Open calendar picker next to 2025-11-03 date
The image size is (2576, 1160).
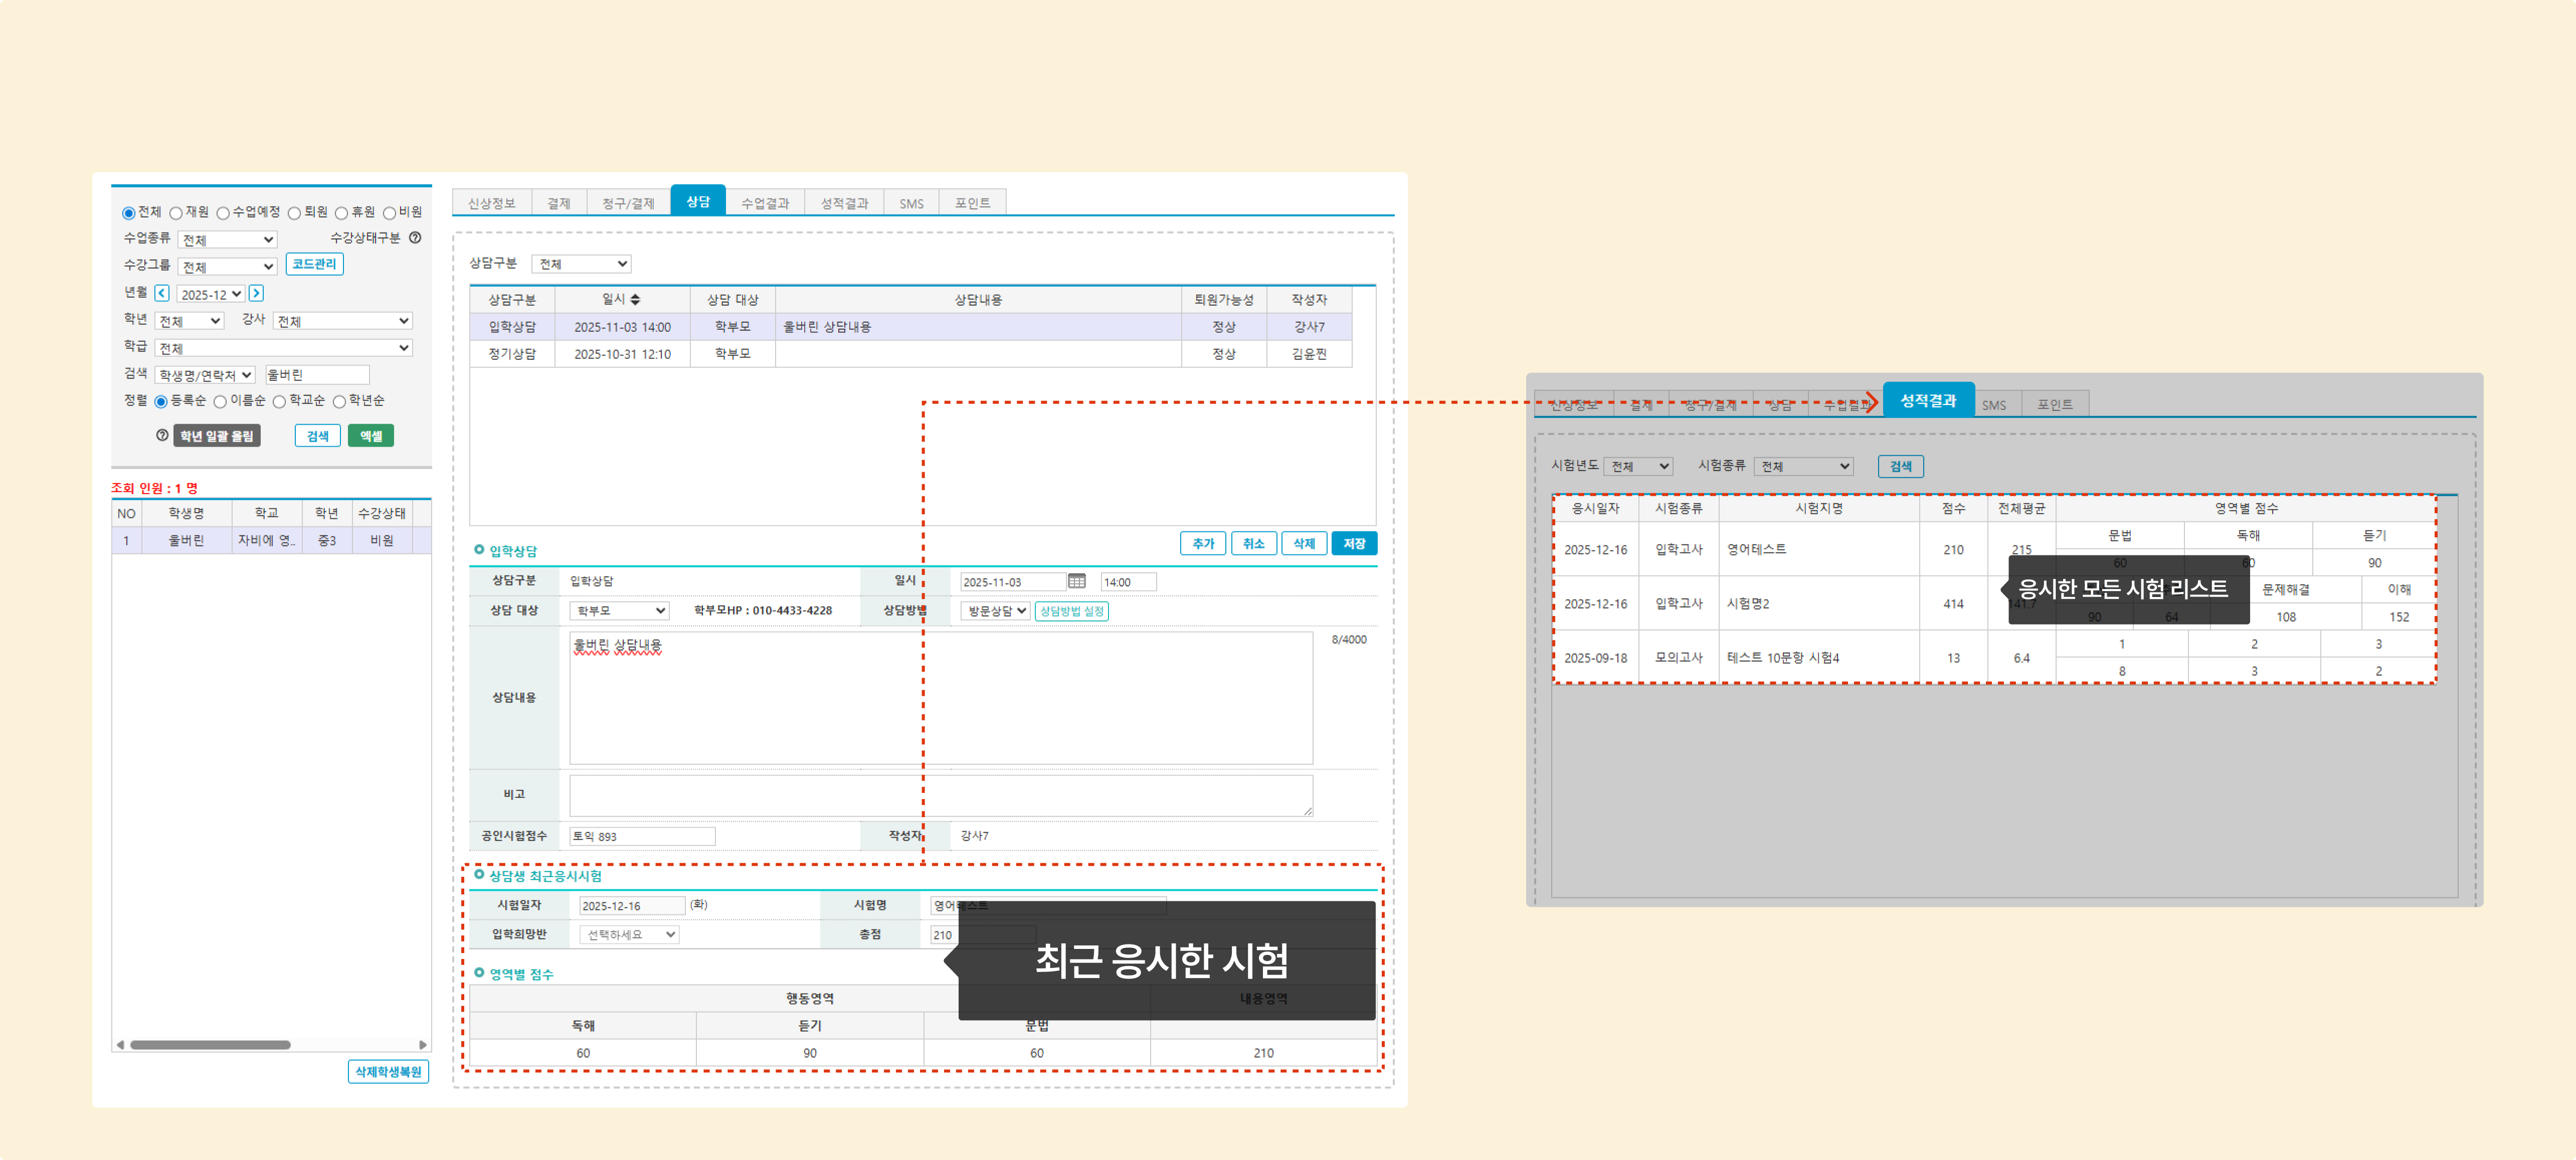pyautogui.click(x=1076, y=581)
